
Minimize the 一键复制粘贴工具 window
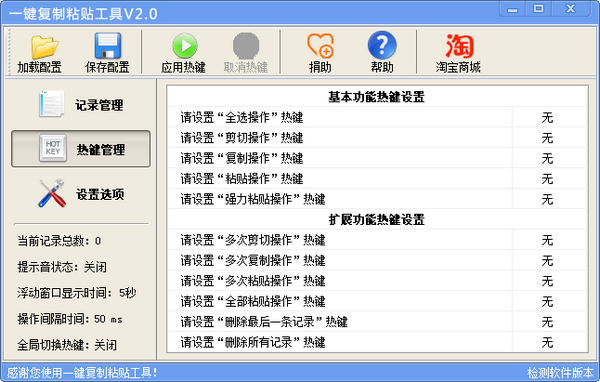click(x=513, y=9)
